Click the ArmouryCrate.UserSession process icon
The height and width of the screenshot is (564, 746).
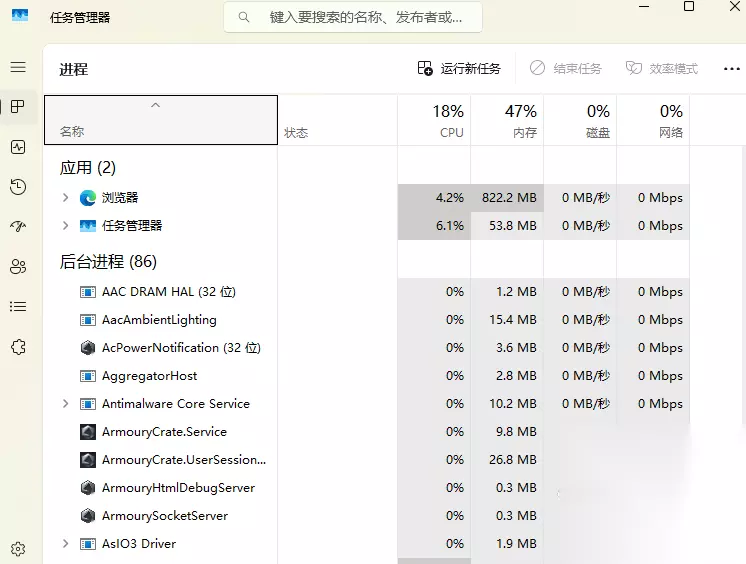[x=88, y=460]
